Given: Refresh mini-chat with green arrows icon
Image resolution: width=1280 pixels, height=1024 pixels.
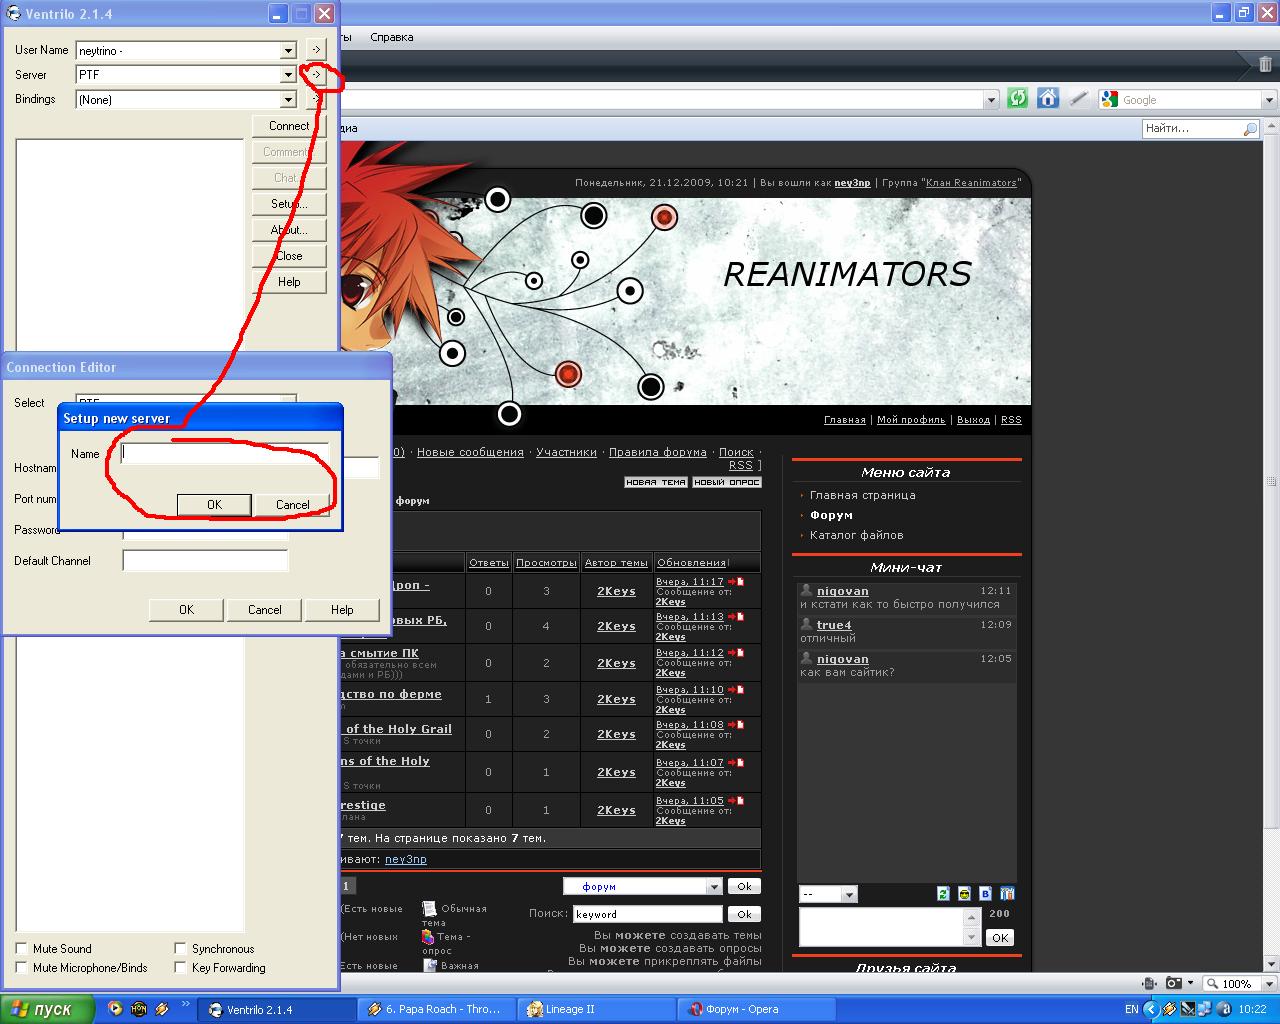Looking at the screenshot, I should click(x=943, y=893).
